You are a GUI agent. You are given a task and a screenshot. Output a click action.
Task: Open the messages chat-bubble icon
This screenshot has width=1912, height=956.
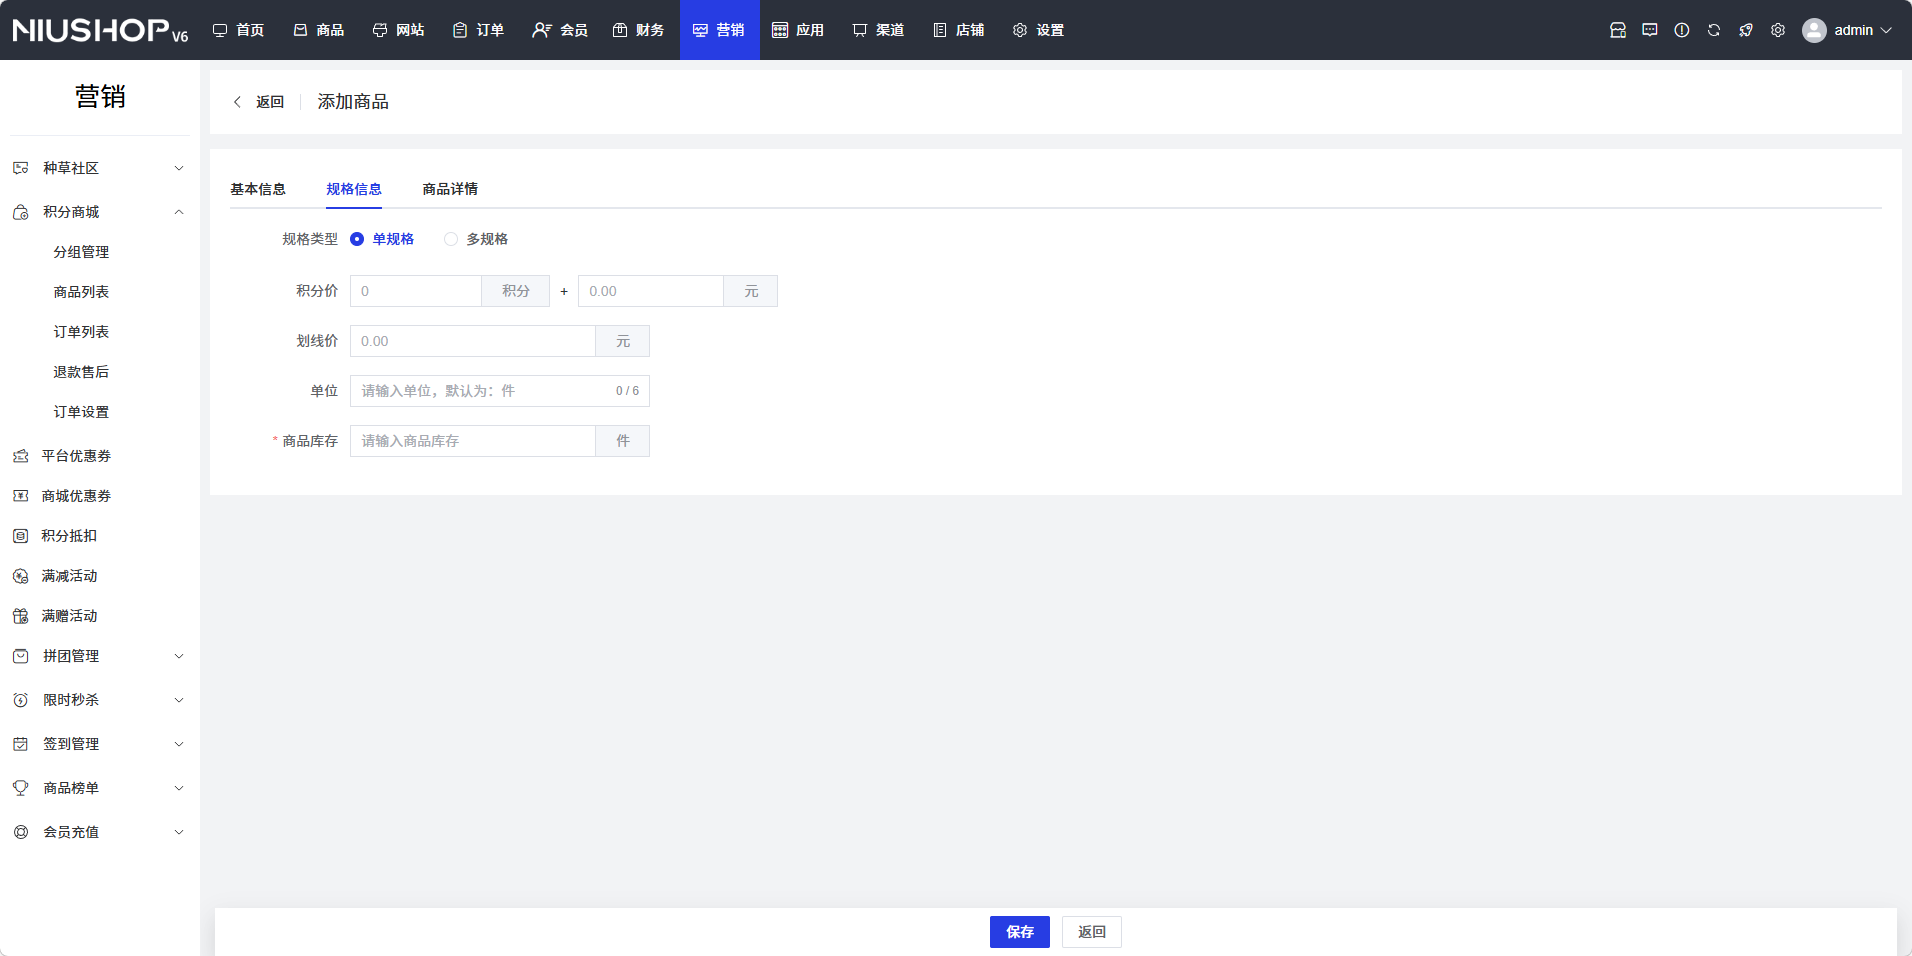[x=1650, y=30]
